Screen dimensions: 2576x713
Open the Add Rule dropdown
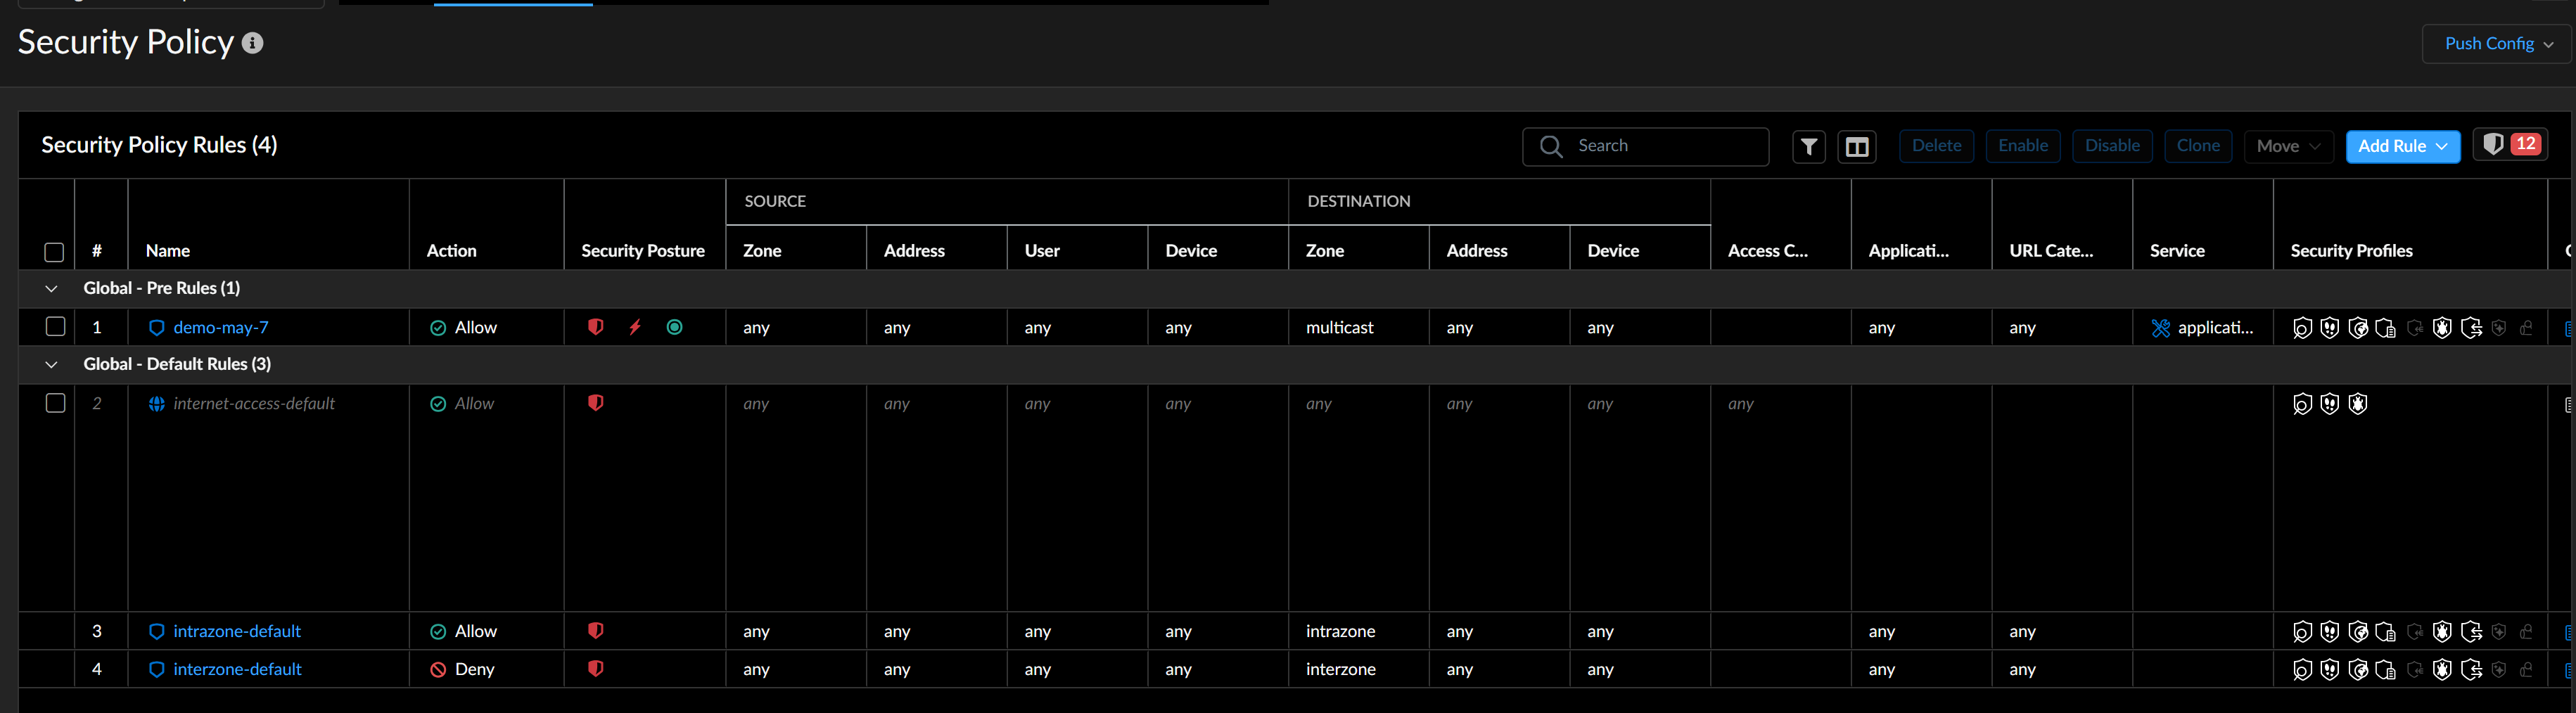2402,146
